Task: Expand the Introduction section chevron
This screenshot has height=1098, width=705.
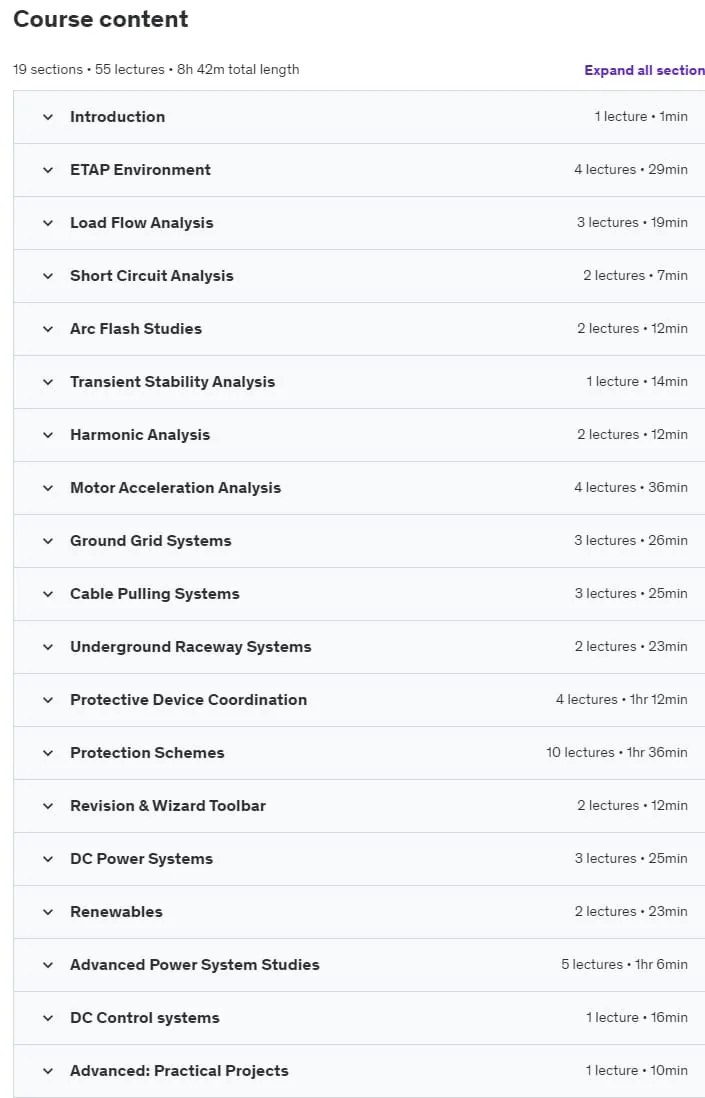Action: point(48,117)
